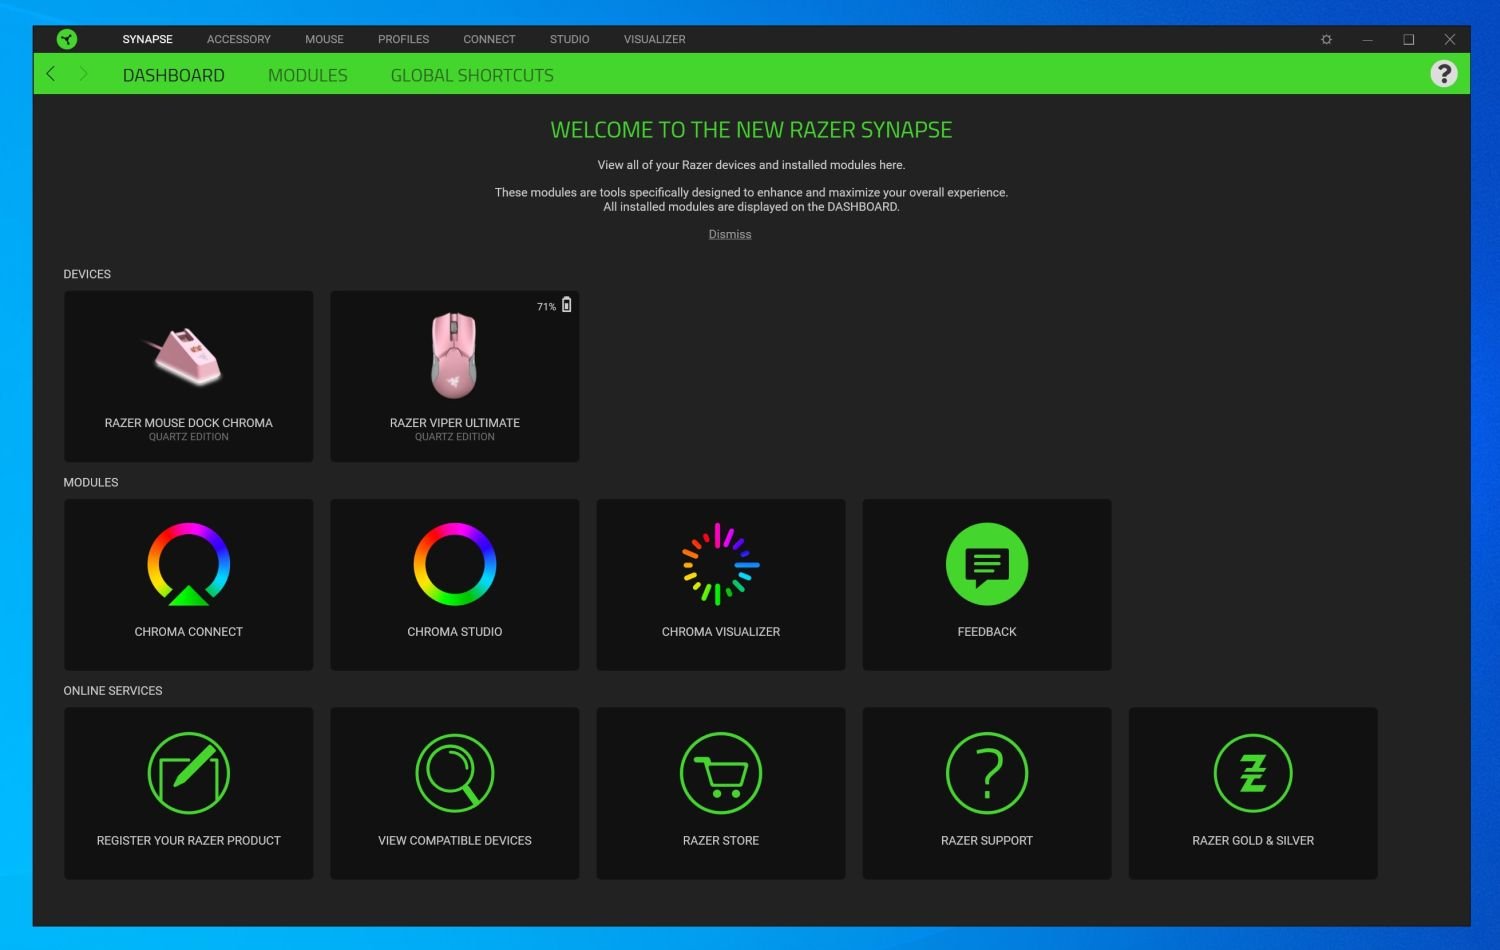Click the 'CHROMA VISUALIZER' label
The image size is (1500, 950).
(x=721, y=632)
